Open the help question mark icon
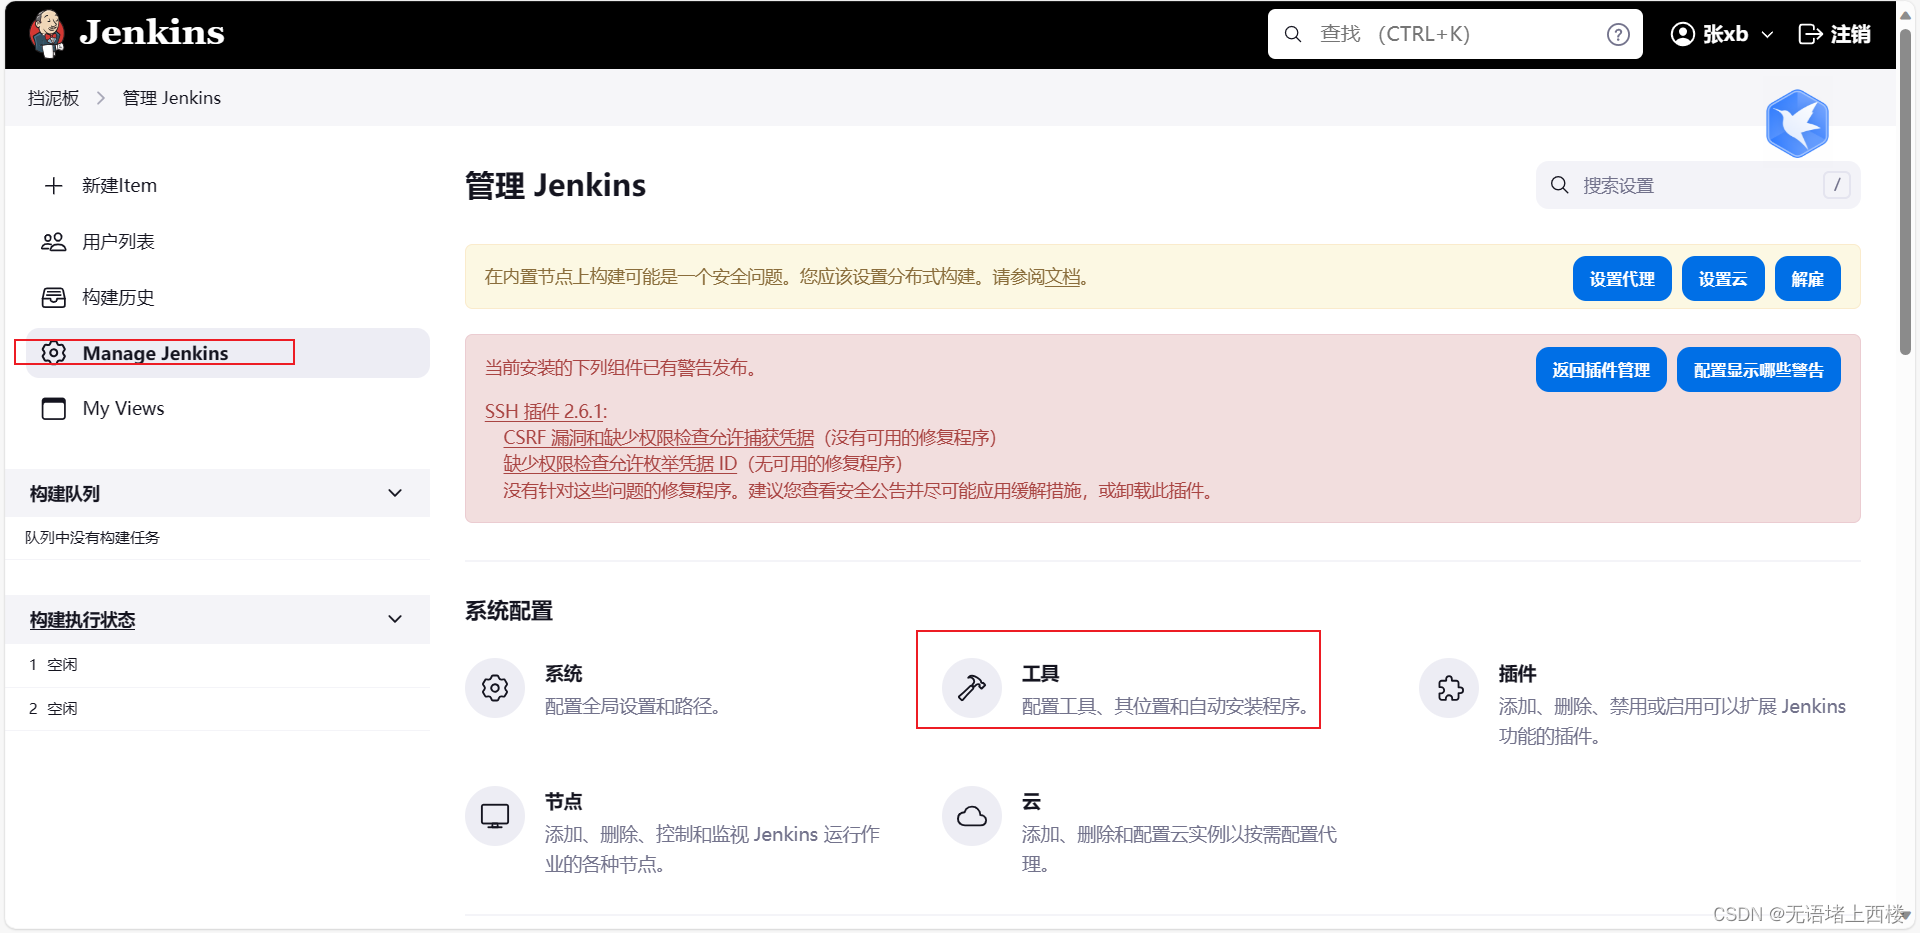The height and width of the screenshot is (933, 1920). click(x=1617, y=33)
